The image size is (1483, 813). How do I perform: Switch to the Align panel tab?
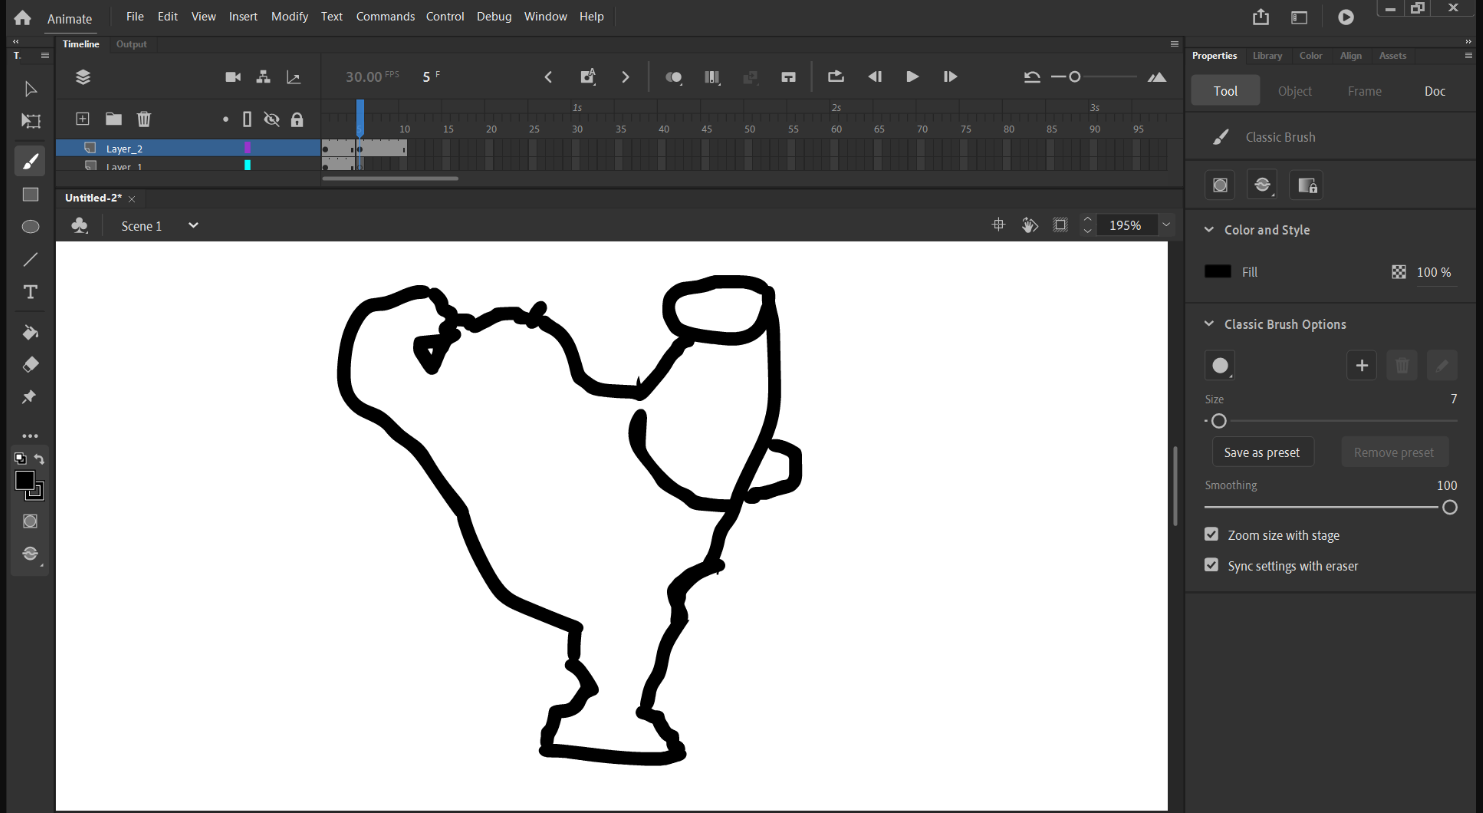tap(1351, 56)
